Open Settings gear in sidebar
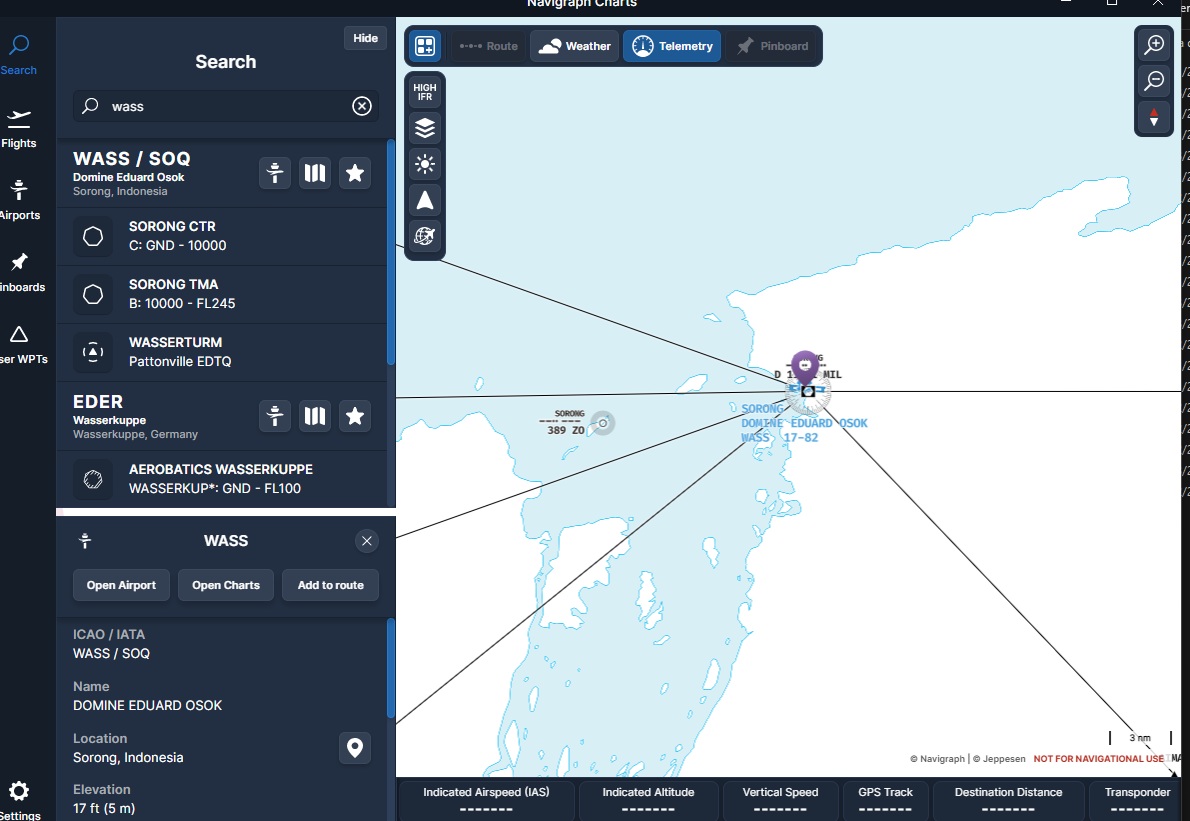1190x821 pixels. click(x=19, y=800)
